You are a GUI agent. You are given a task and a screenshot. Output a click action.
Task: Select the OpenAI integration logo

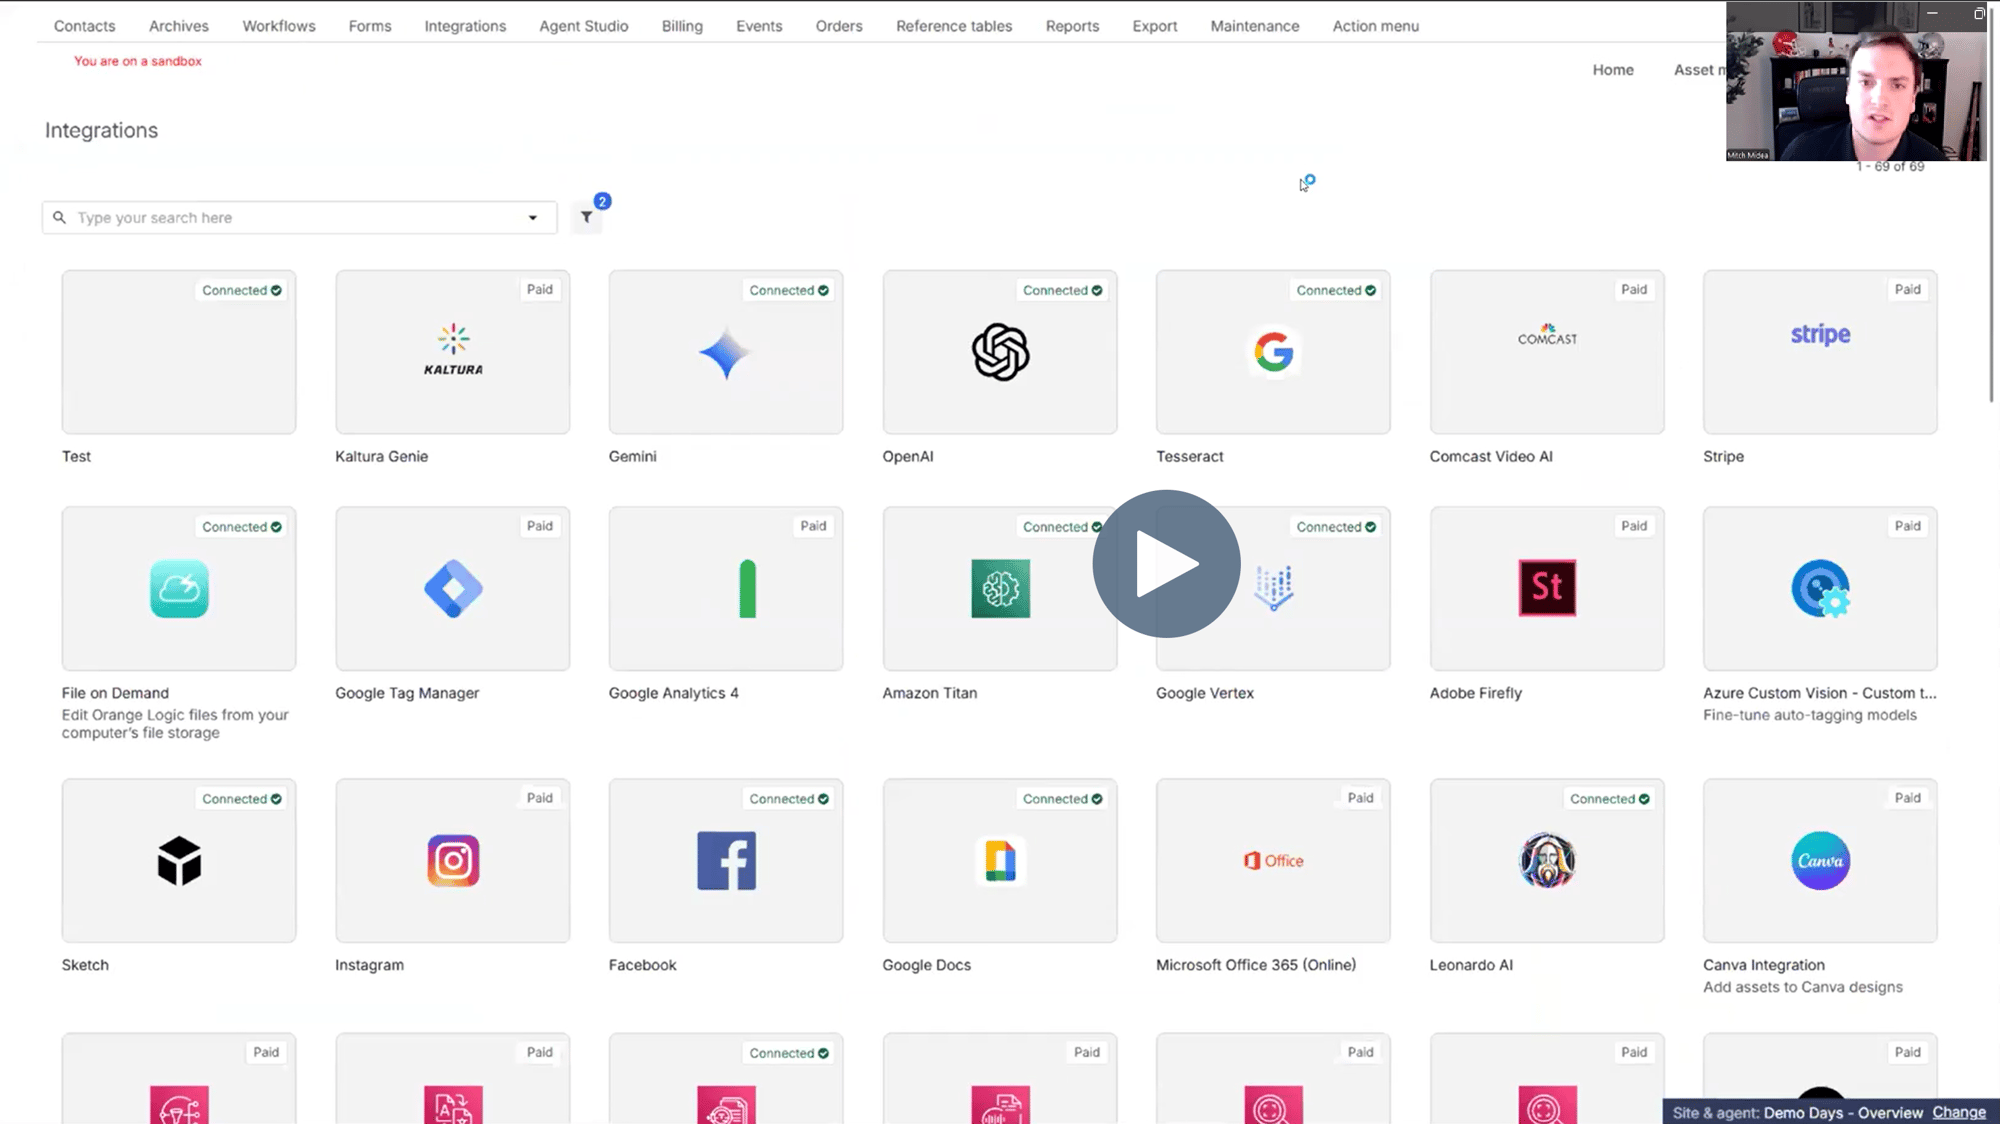(x=1000, y=352)
